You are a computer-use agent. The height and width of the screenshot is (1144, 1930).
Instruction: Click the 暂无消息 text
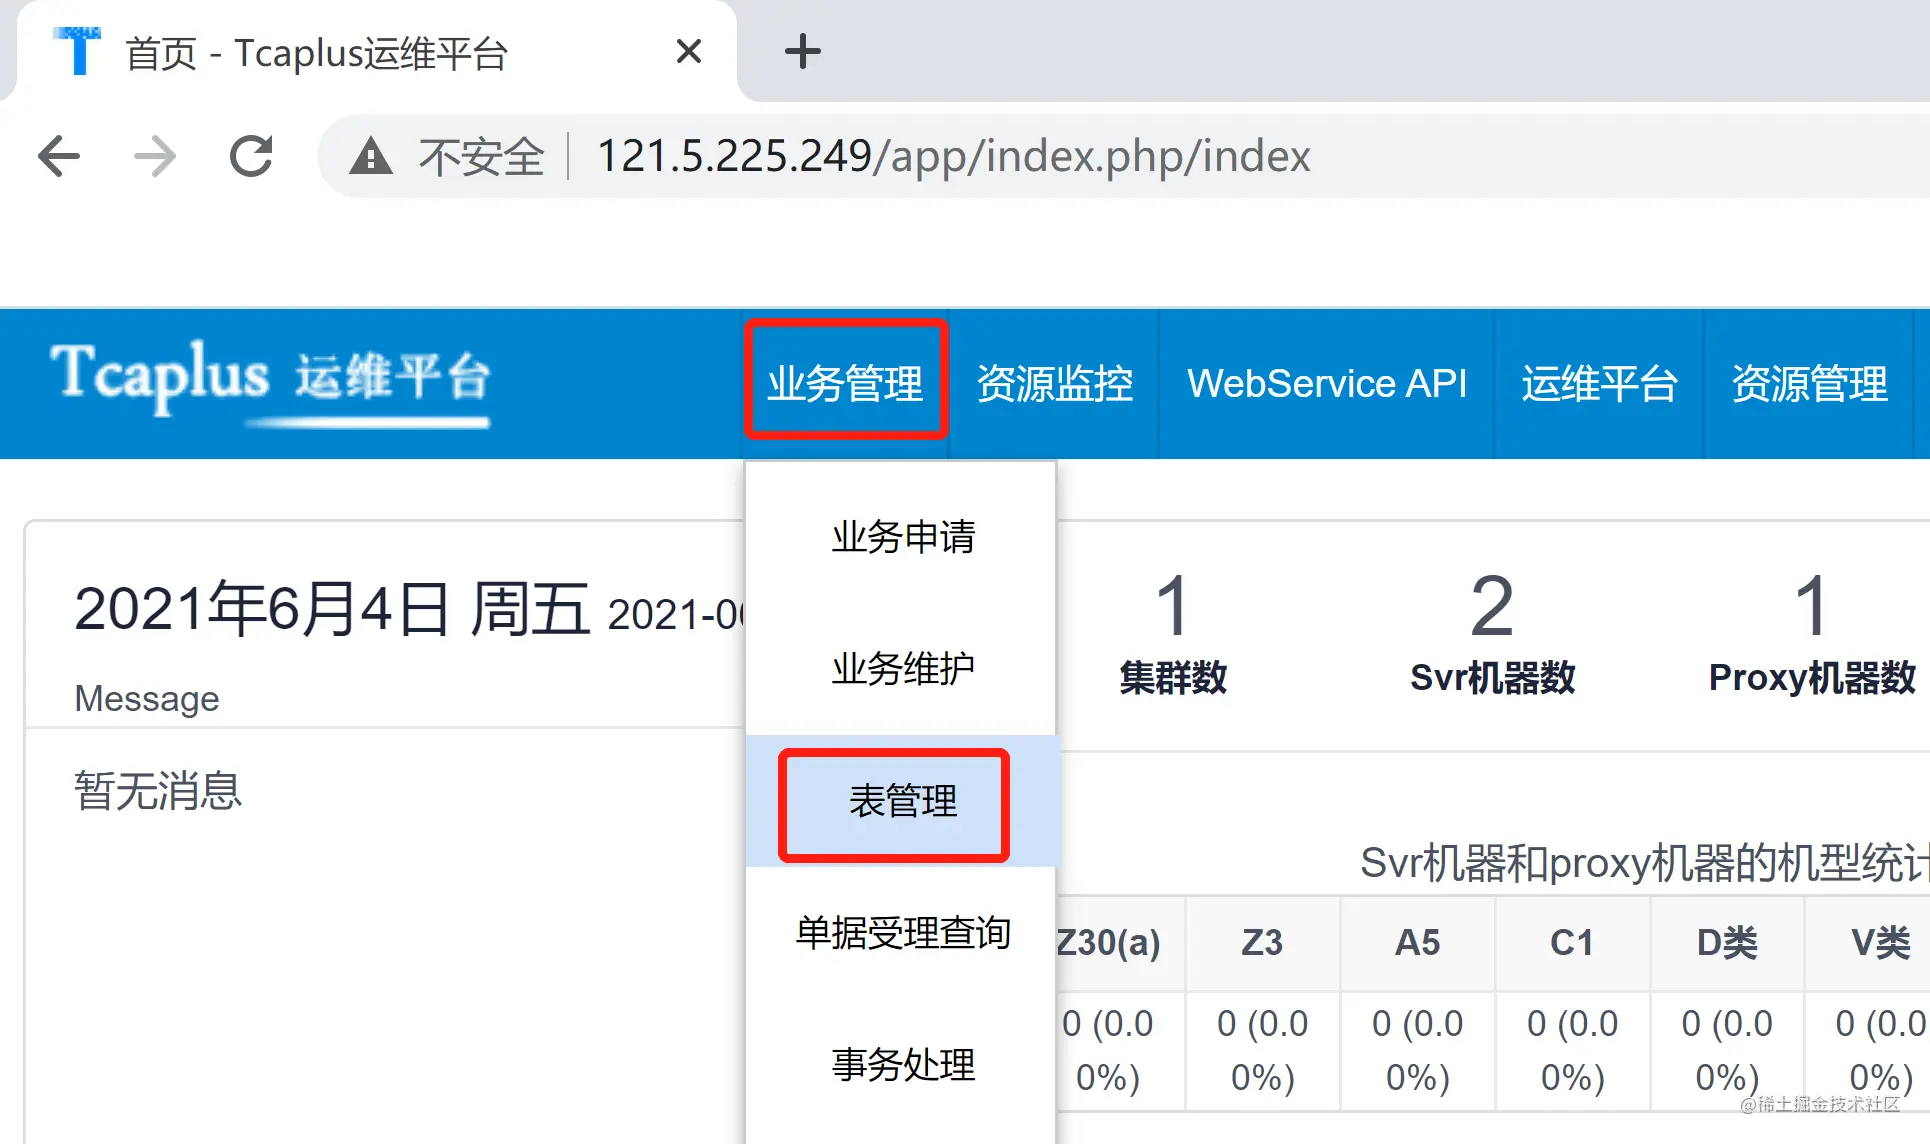(158, 791)
